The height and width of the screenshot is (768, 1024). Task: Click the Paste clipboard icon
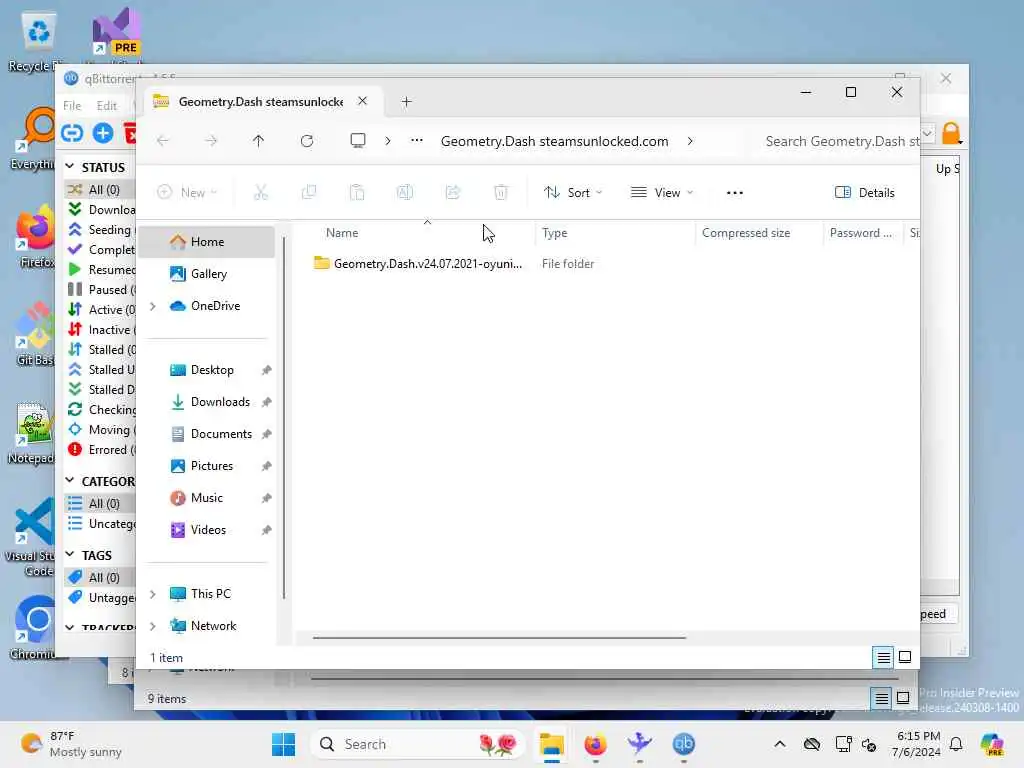[x=357, y=192]
